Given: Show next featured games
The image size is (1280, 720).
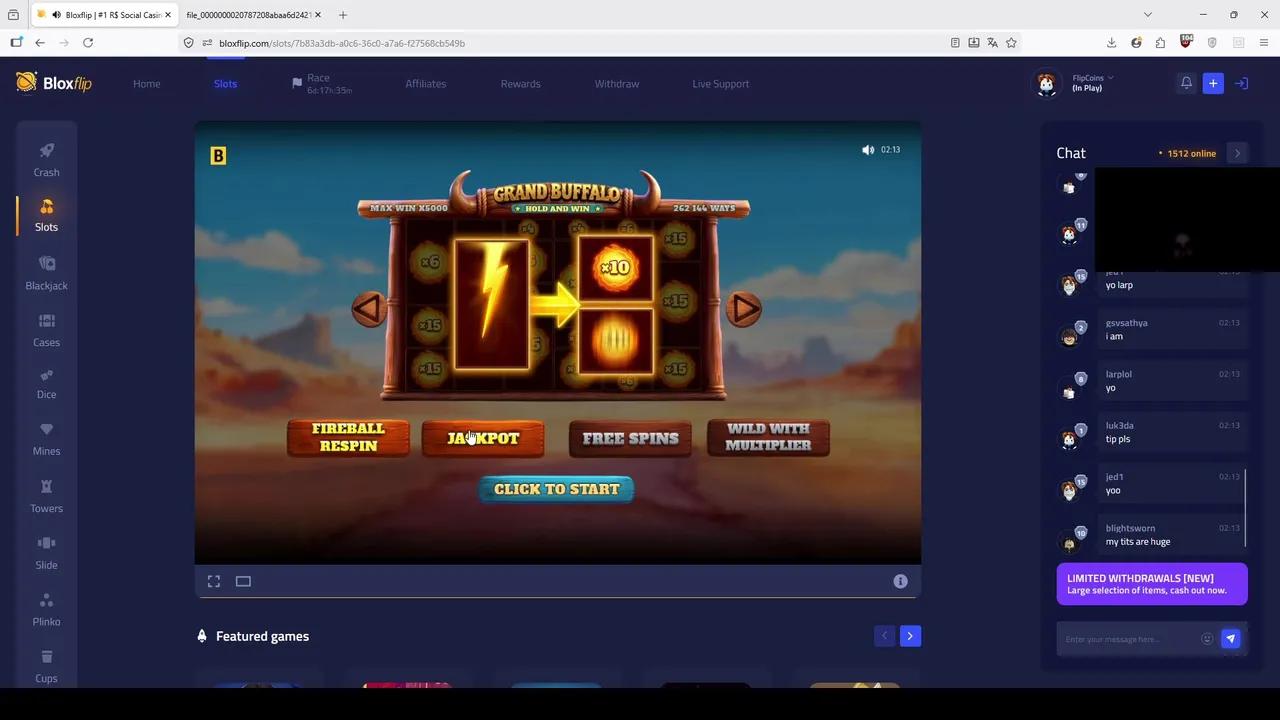Looking at the screenshot, I should point(910,636).
